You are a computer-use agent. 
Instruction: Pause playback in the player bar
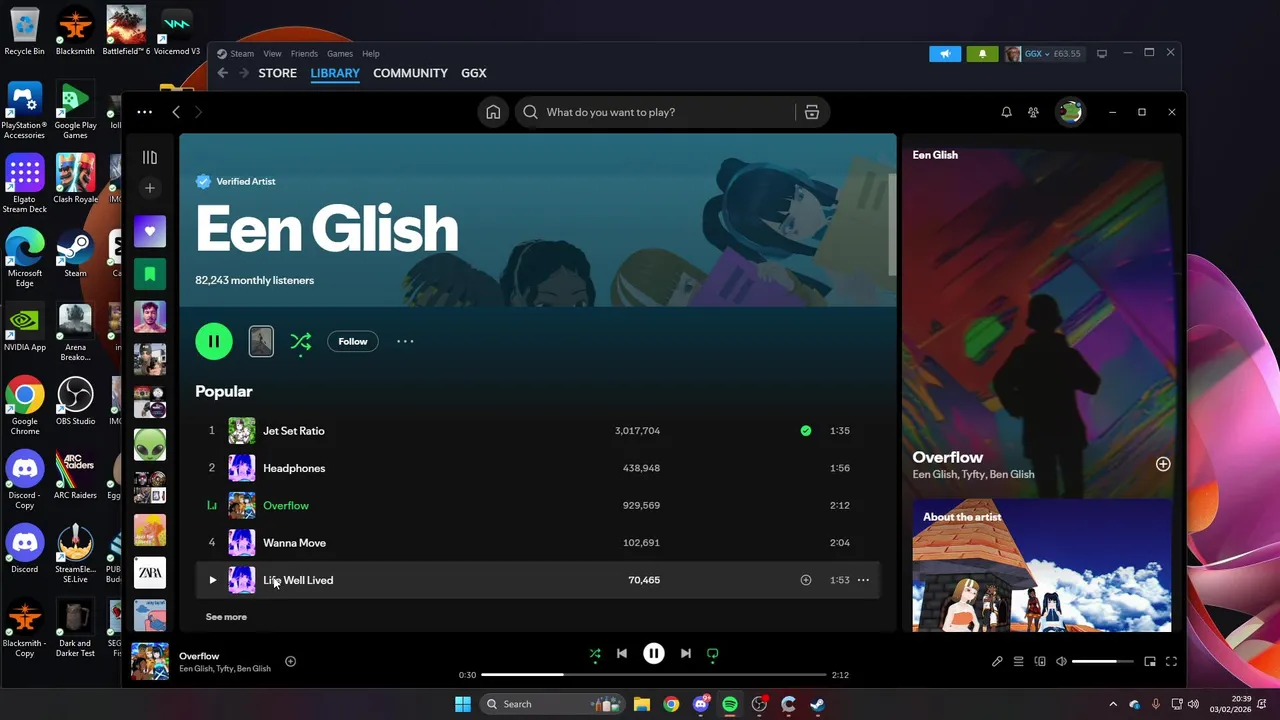[x=654, y=654]
